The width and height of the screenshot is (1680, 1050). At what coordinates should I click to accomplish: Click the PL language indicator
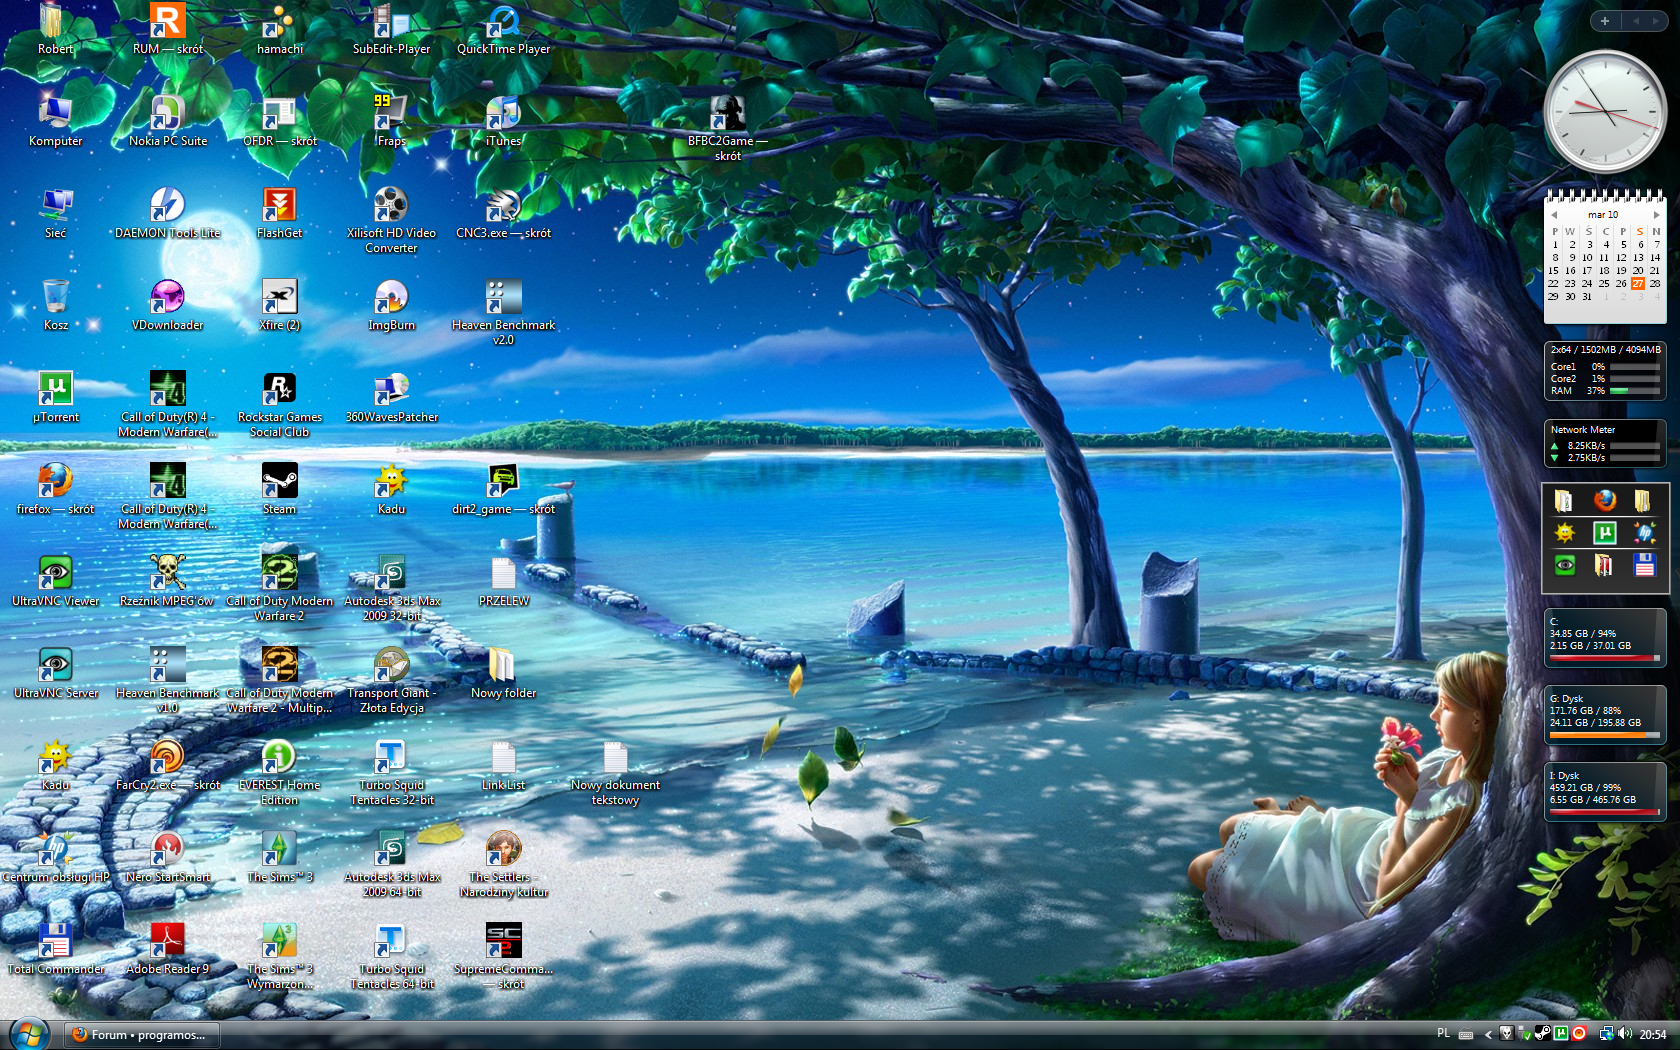coord(1443,1034)
